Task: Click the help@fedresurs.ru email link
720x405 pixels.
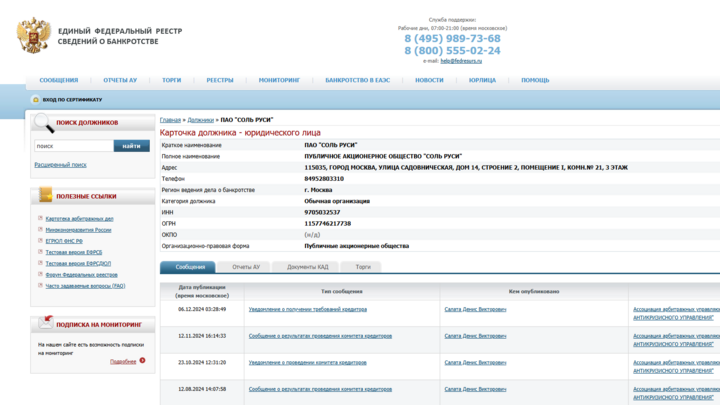Action: [x=461, y=61]
